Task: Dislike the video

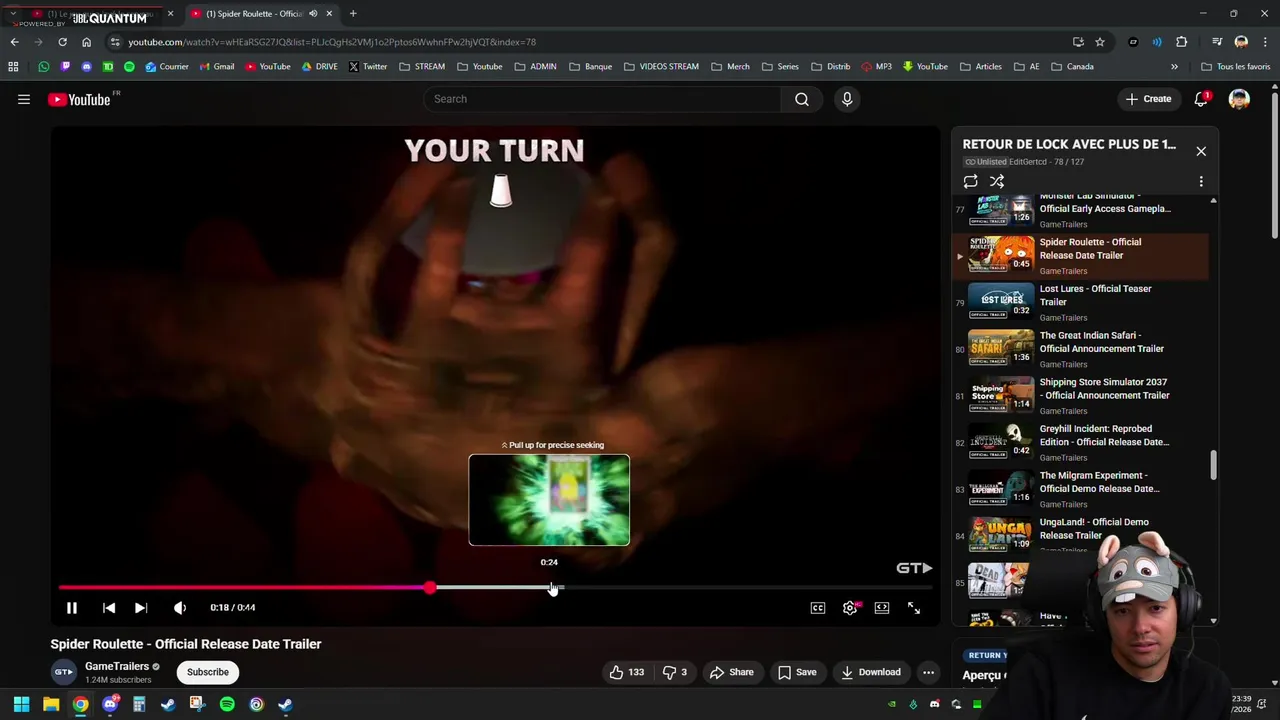Action: [675, 672]
